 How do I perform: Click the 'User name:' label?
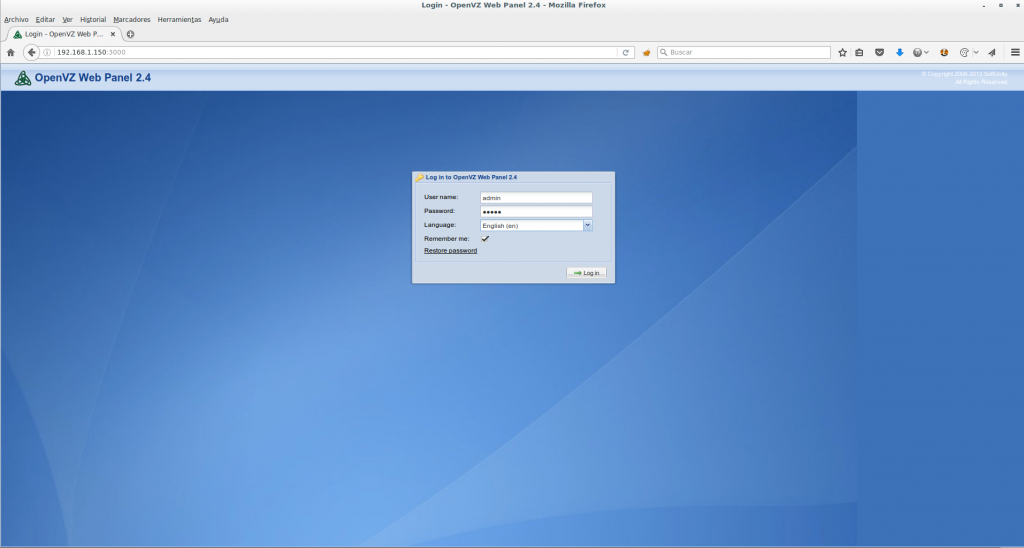click(x=441, y=197)
